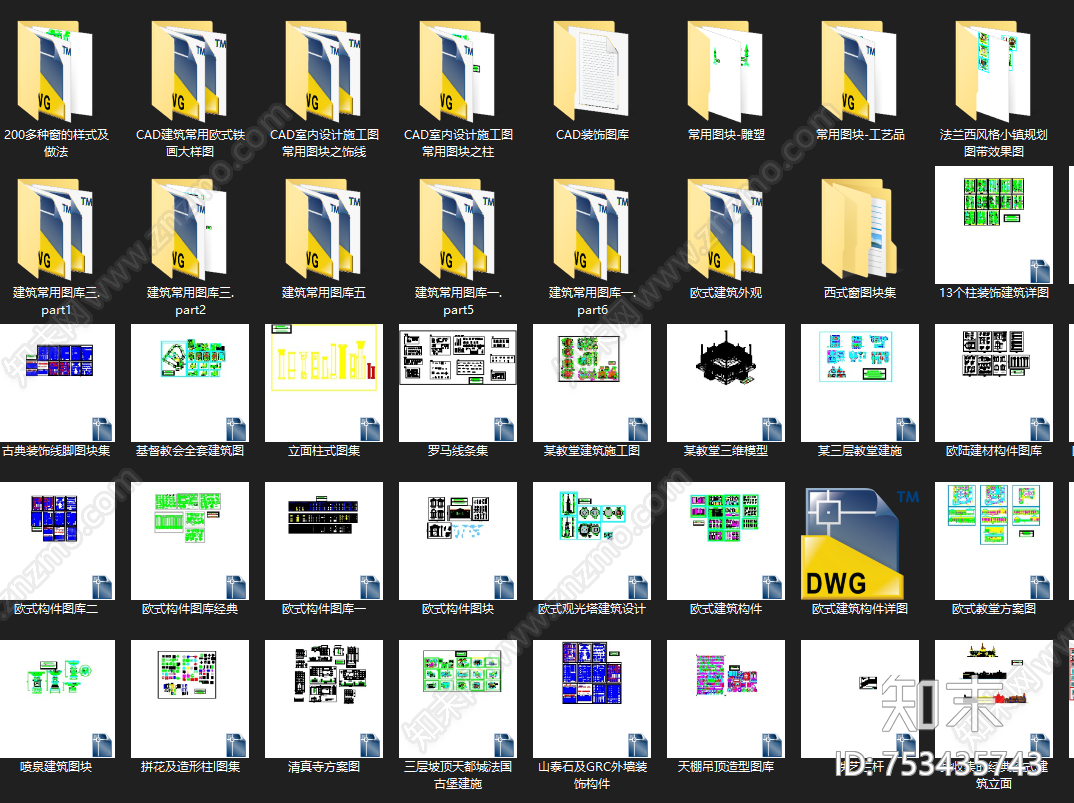1074x803 pixels.
Task: Open the 200多种窗的样式及做法 folder
Action: point(56,72)
